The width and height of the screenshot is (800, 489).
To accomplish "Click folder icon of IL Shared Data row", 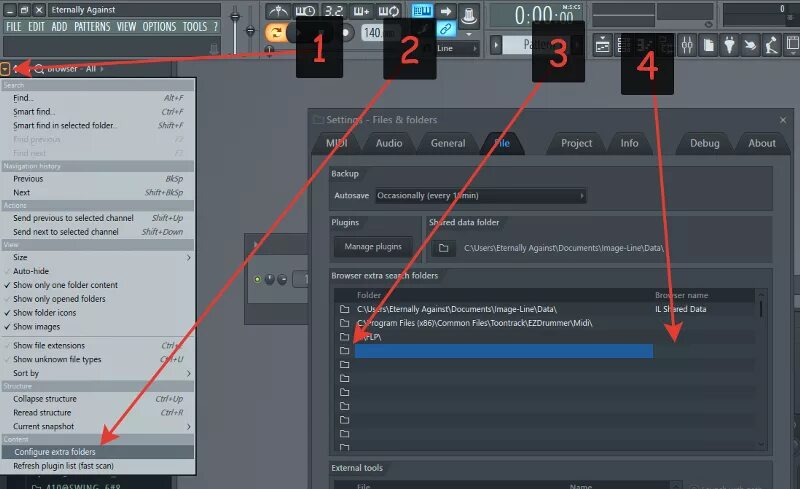I will click(x=344, y=309).
